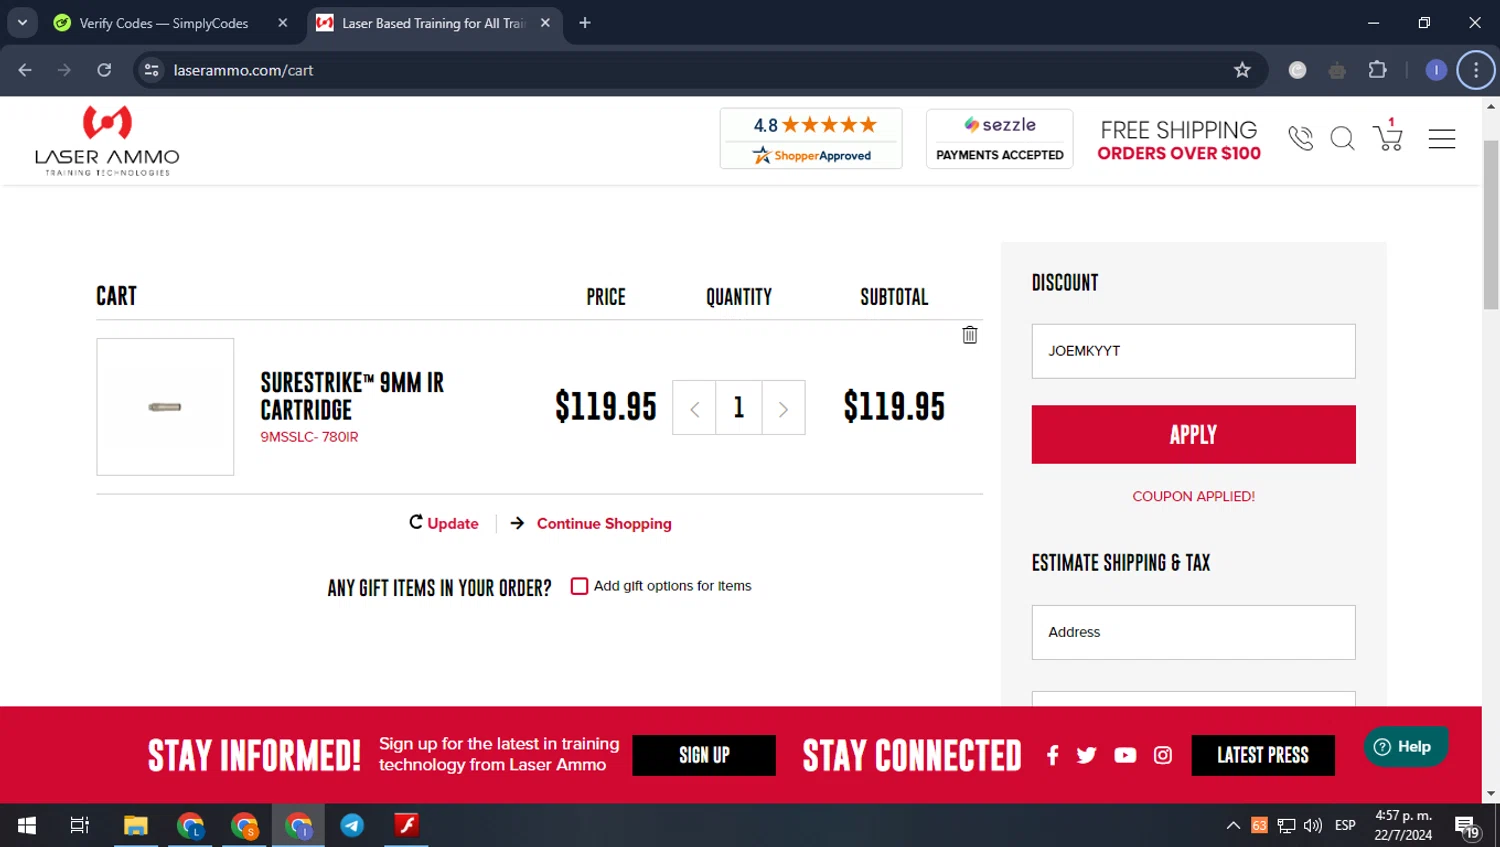Click the LATEST PRESS button
This screenshot has width=1500, height=847.
[1263, 755]
